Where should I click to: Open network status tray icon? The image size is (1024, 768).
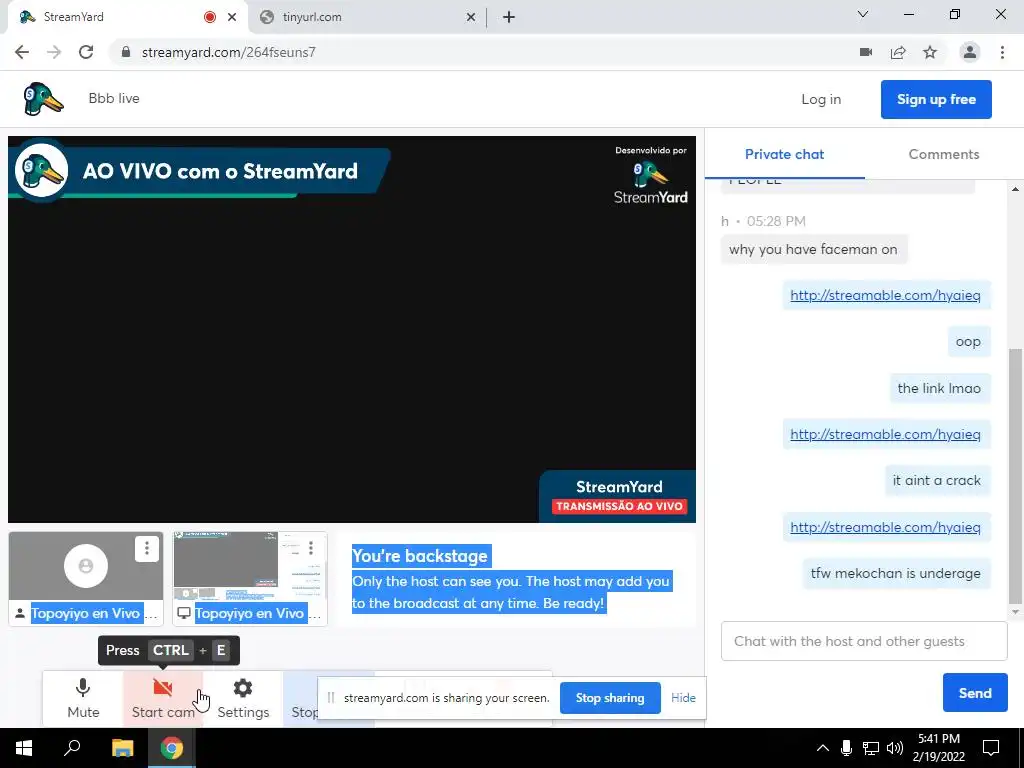871,748
